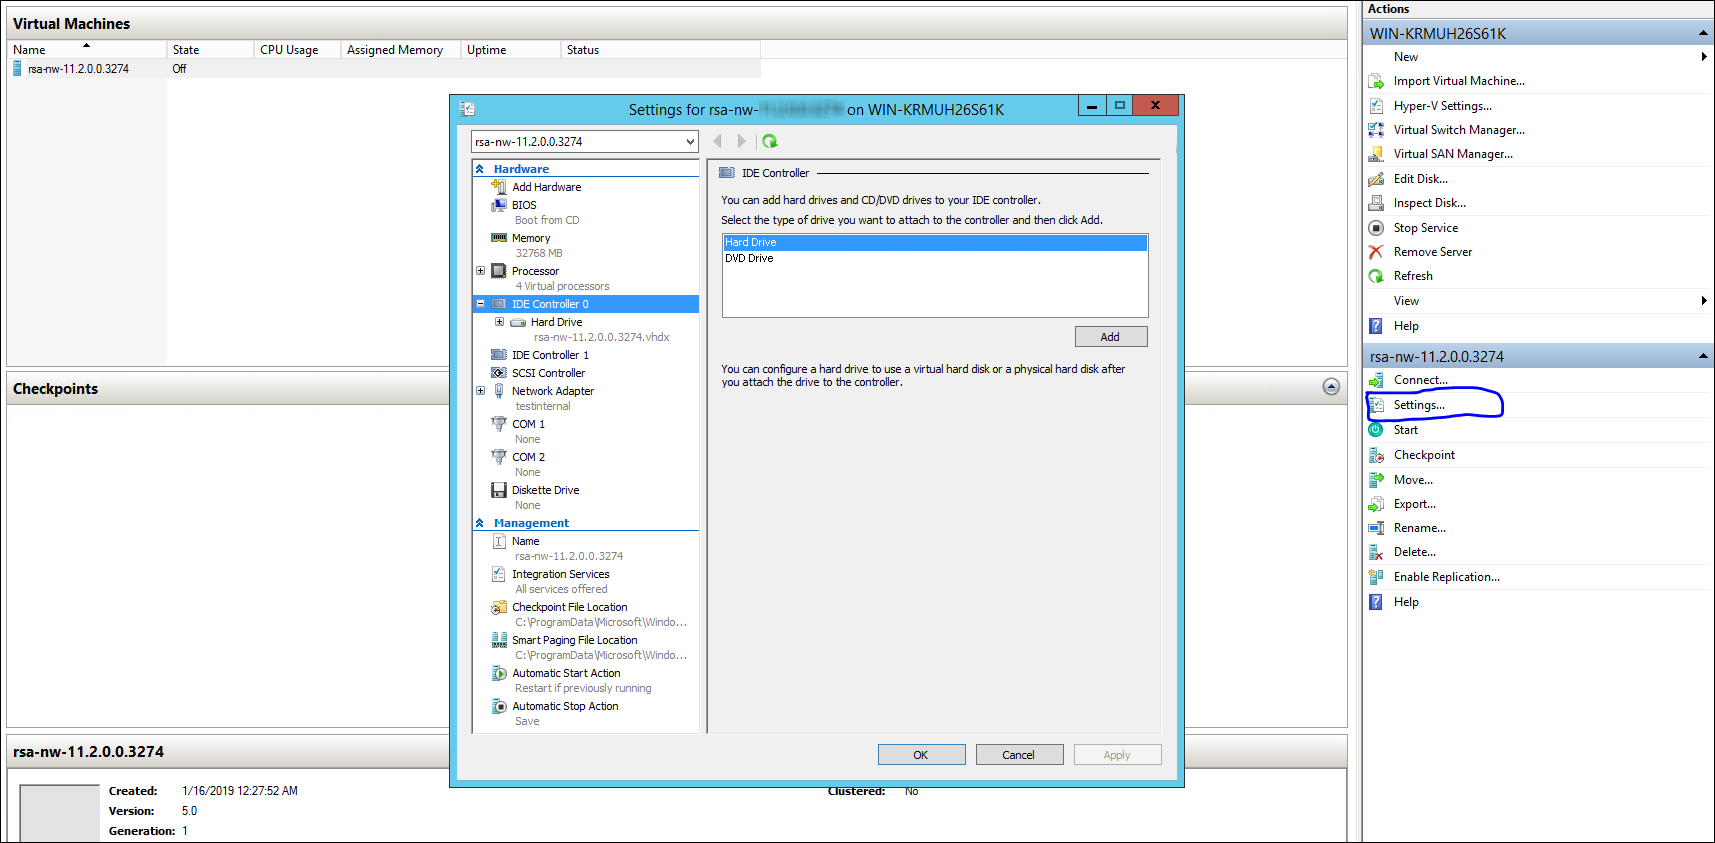This screenshot has height=843, width=1715.
Task: Expand the Processor tree node
Action: (x=481, y=271)
